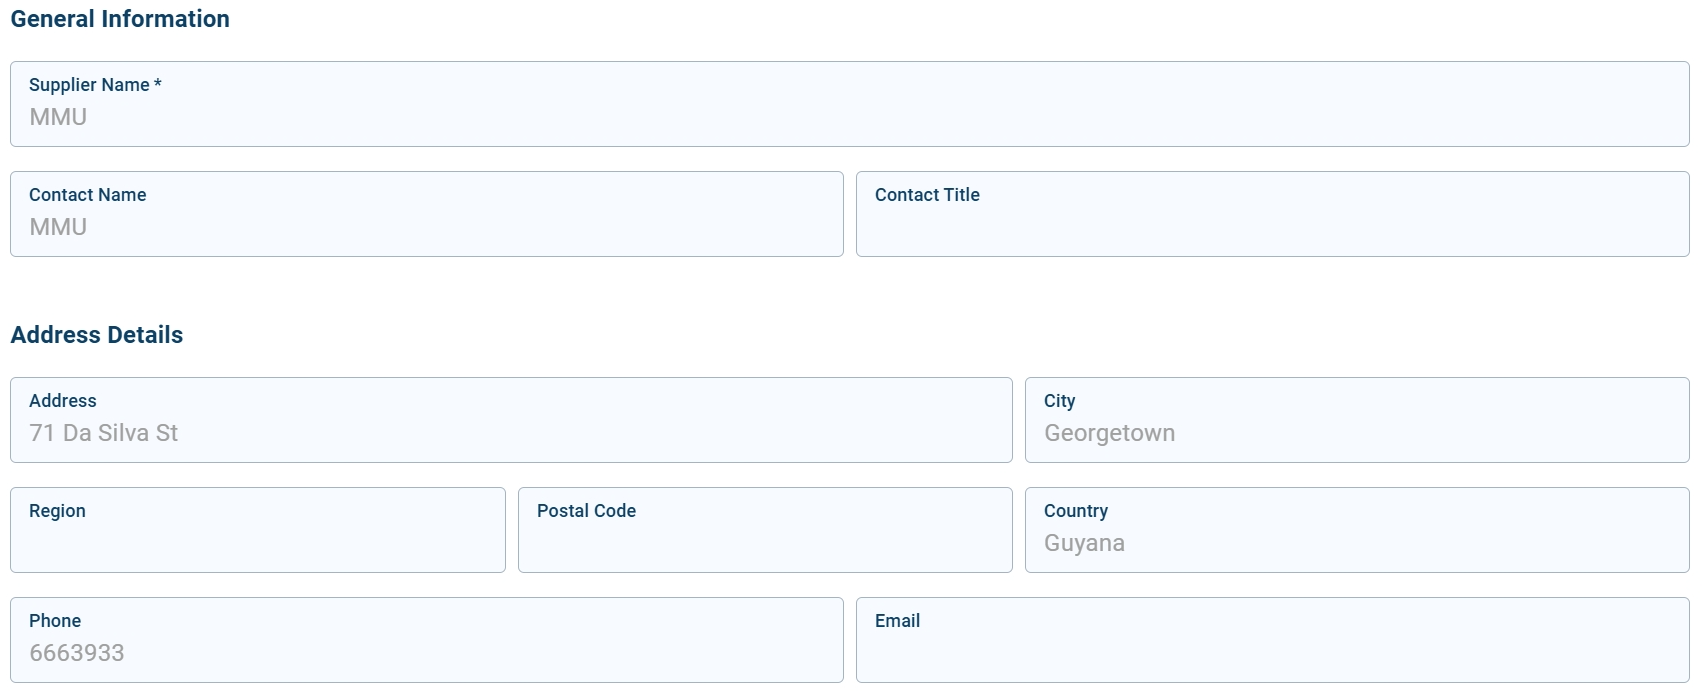The width and height of the screenshot is (1707, 691).
Task: Click the '71 Da Silva St' address value
Action: click(x=104, y=433)
